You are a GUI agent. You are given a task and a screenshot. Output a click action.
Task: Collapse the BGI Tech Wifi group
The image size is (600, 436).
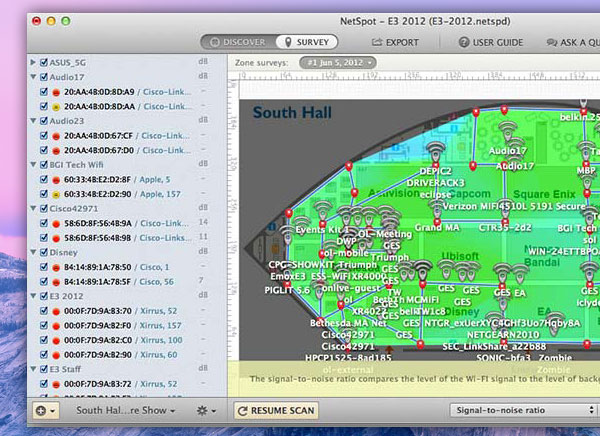tap(33, 164)
